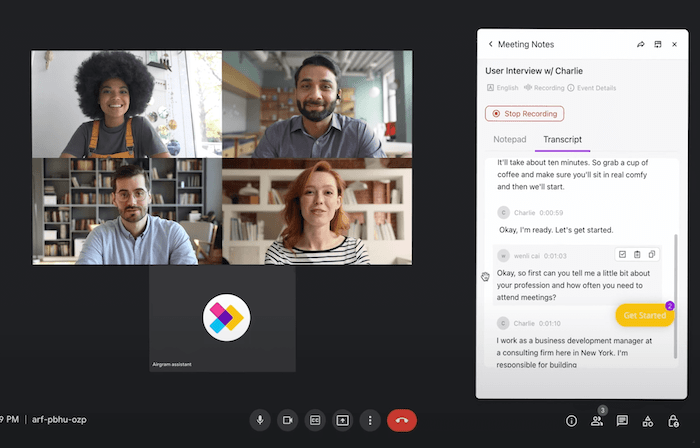
Task: Click timestamp 0:01:10 in transcript
Action: point(550,324)
